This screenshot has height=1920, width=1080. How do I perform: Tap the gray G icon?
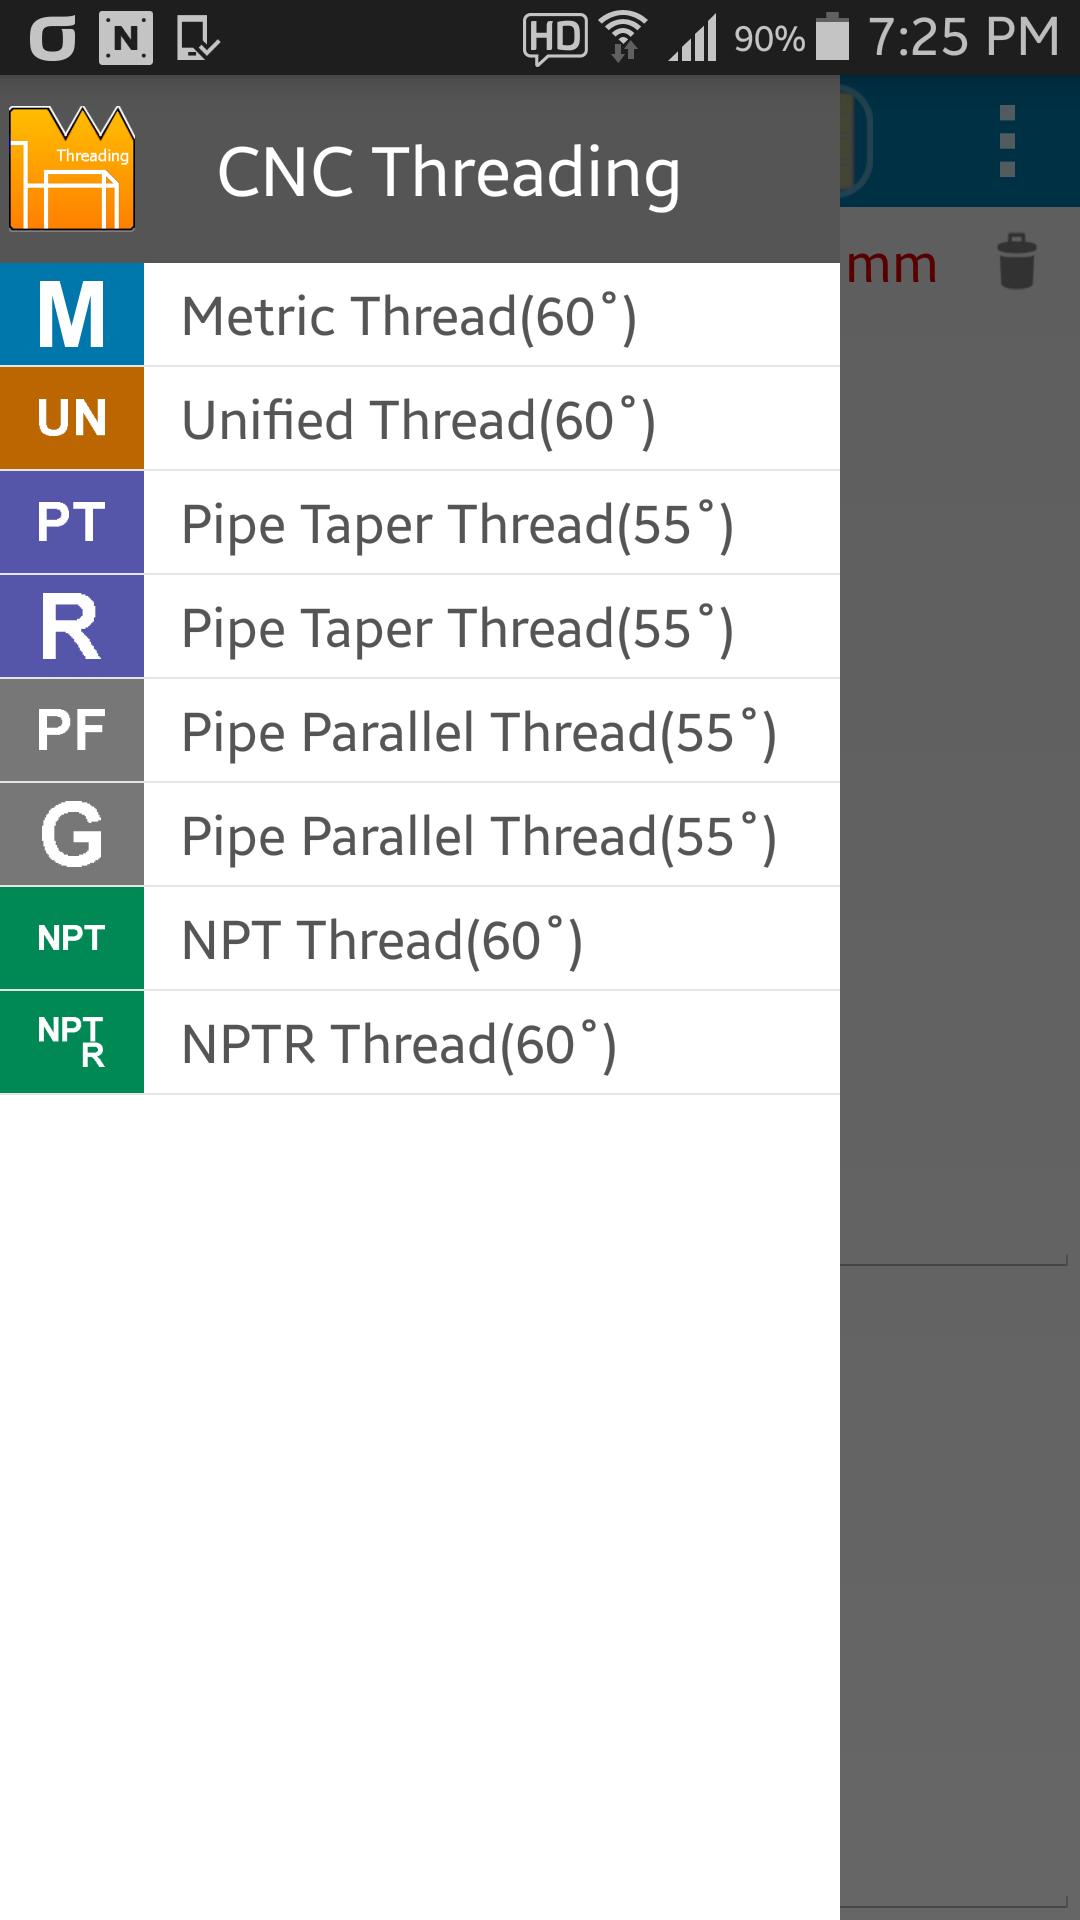72,835
